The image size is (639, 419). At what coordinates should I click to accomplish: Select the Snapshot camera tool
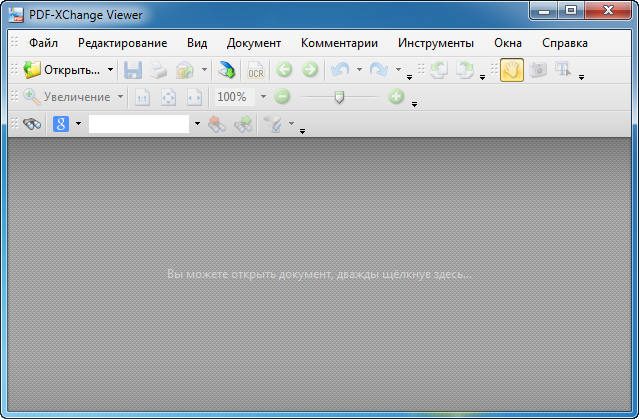[x=538, y=71]
